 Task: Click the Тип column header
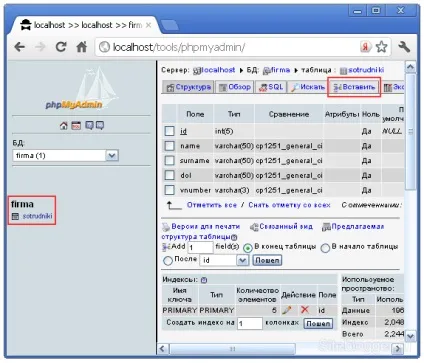pyautogui.click(x=234, y=114)
